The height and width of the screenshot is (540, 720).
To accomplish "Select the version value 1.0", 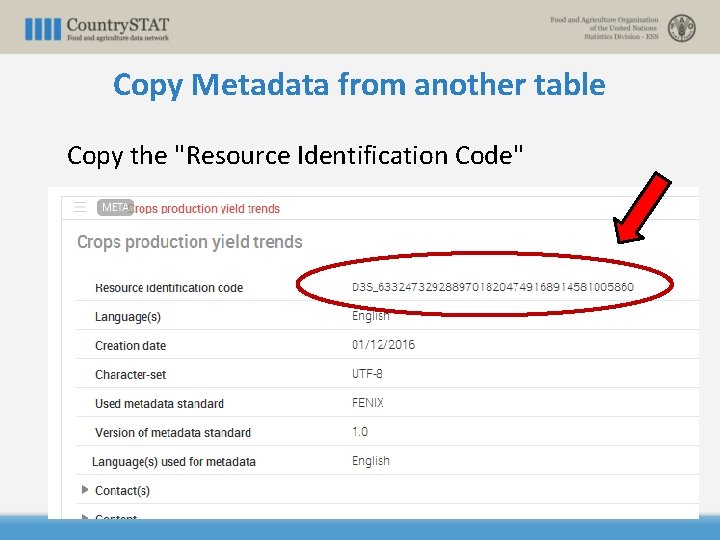I will [360, 432].
